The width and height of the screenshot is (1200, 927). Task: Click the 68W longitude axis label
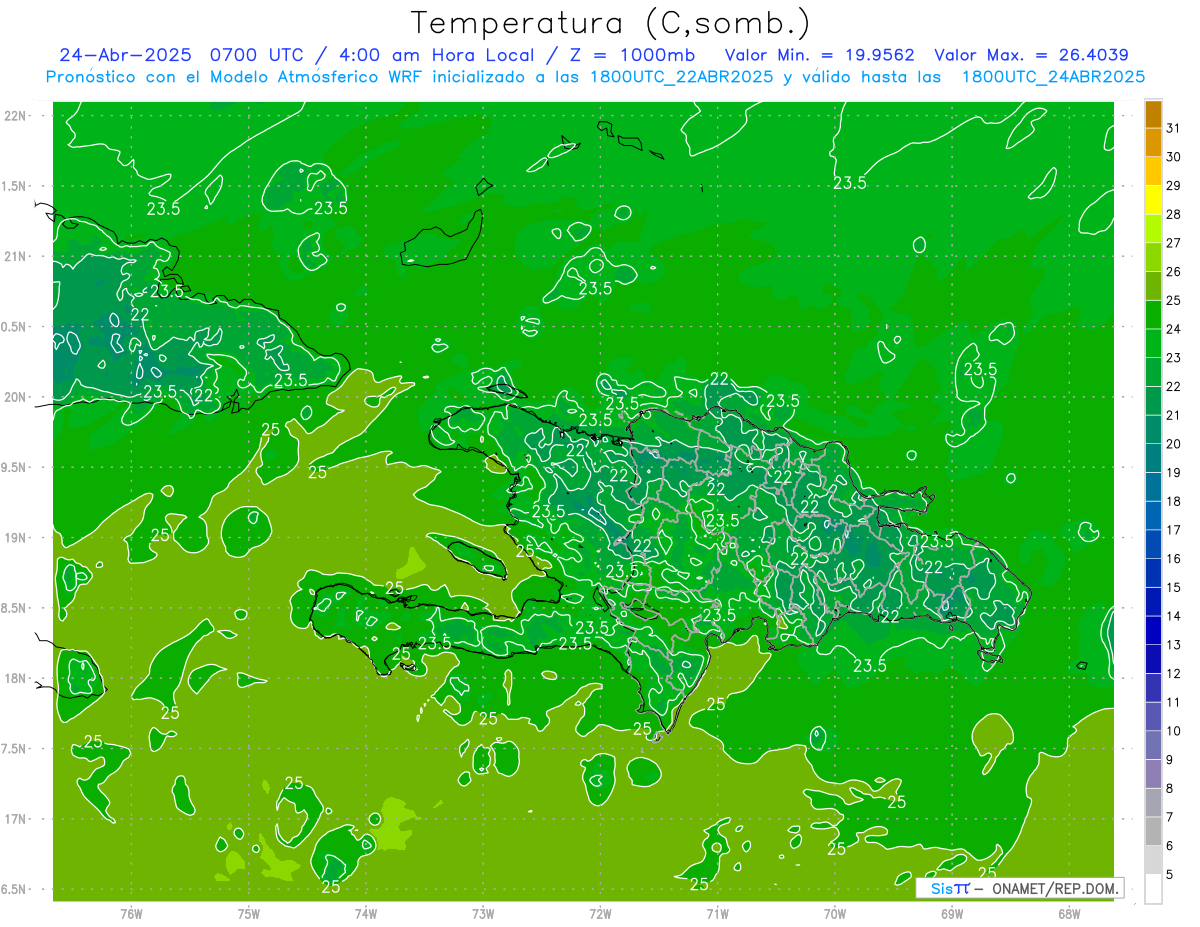[x=1069, y=913]
